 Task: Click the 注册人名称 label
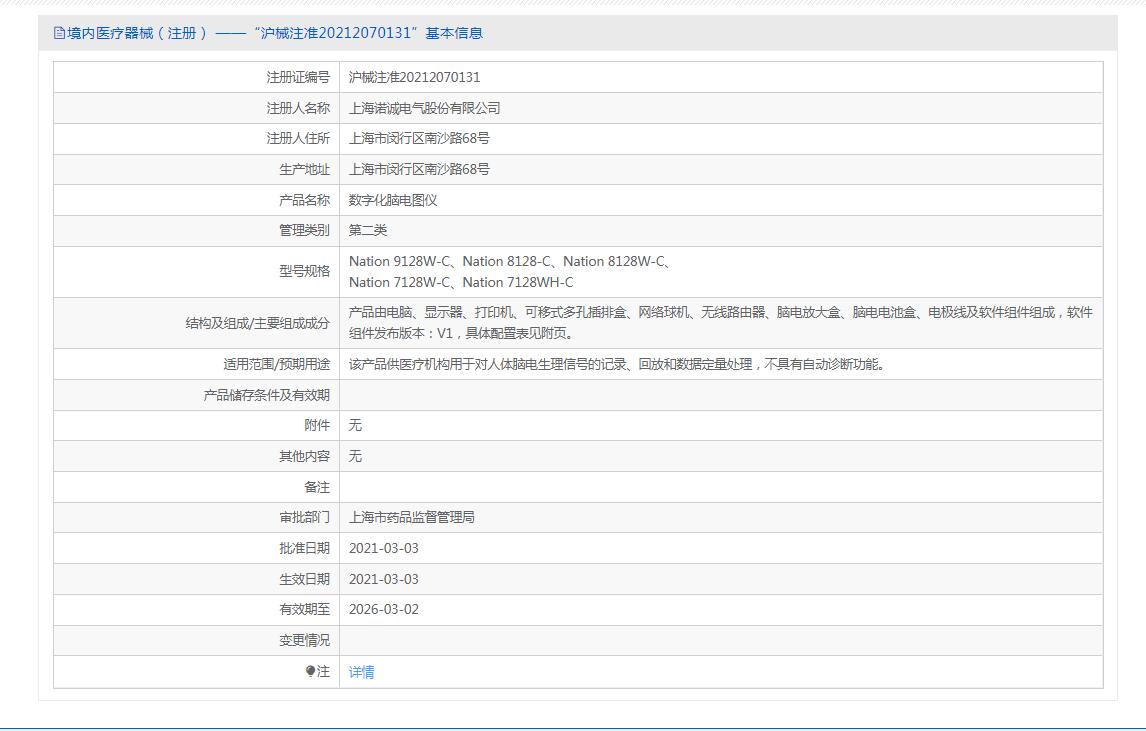[298, 108]
